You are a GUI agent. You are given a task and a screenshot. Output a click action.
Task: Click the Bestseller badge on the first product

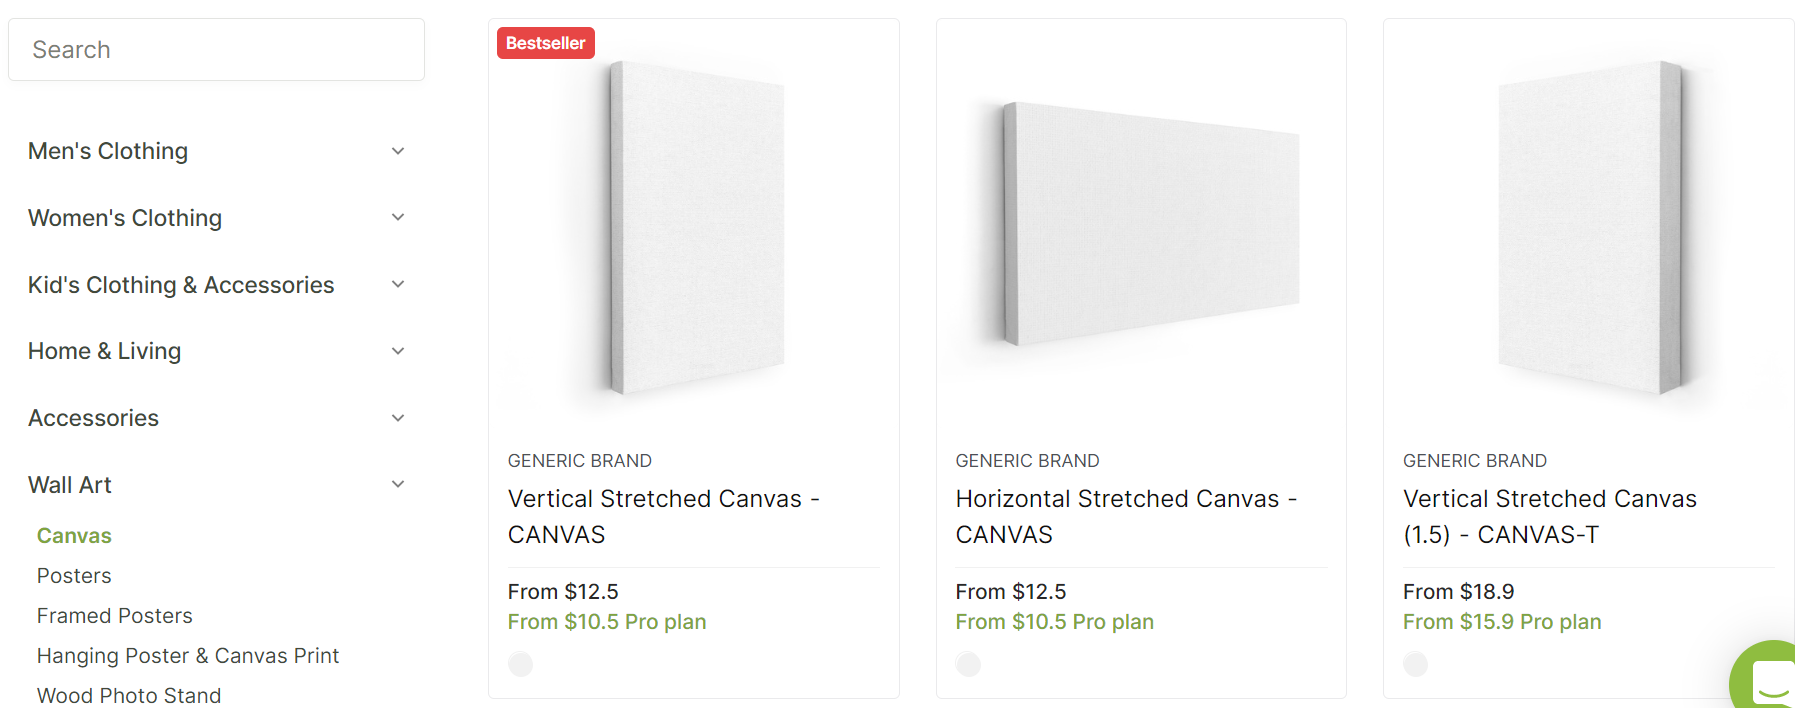(x=545, y=42)
